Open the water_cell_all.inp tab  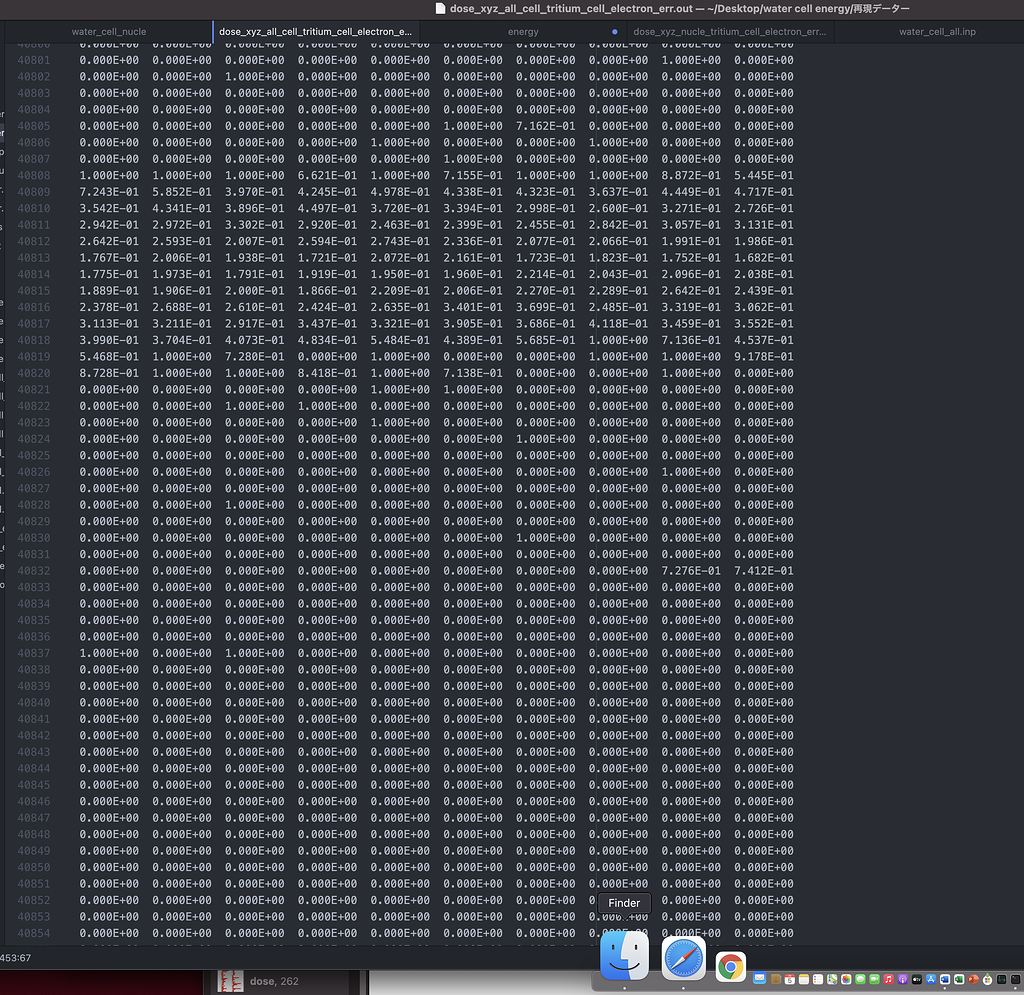[x=937, y=32]
